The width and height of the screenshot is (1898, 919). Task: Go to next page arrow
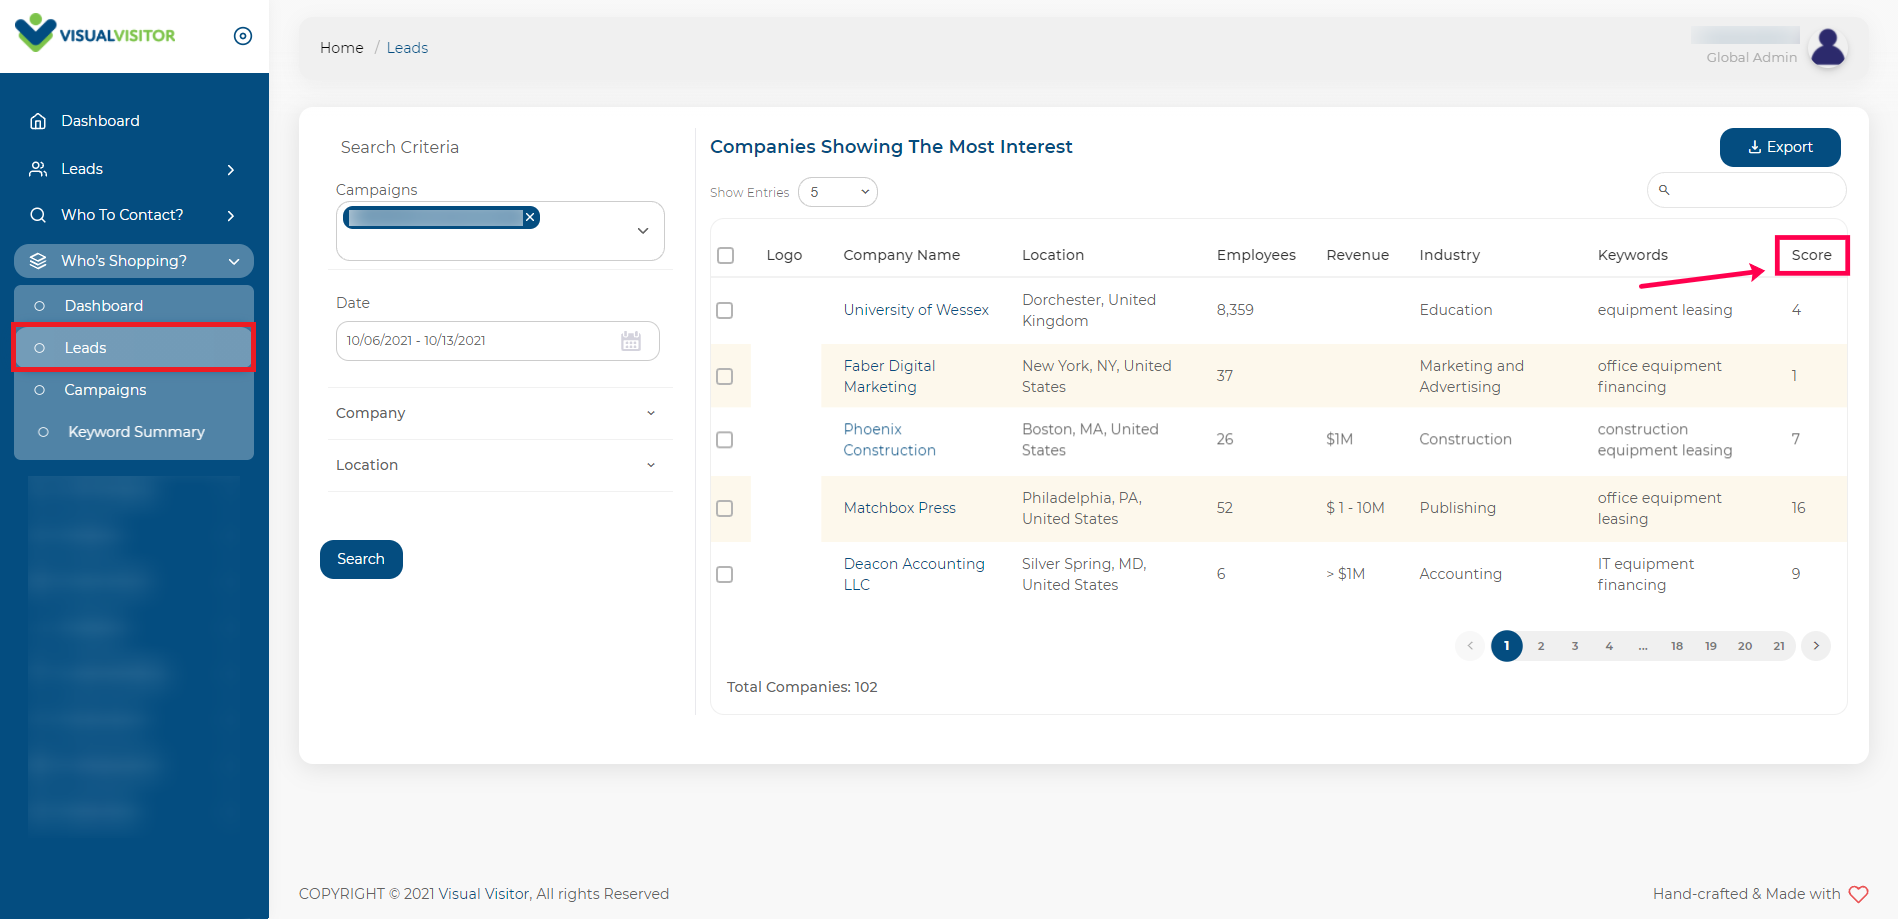(x=1816, y=646)
